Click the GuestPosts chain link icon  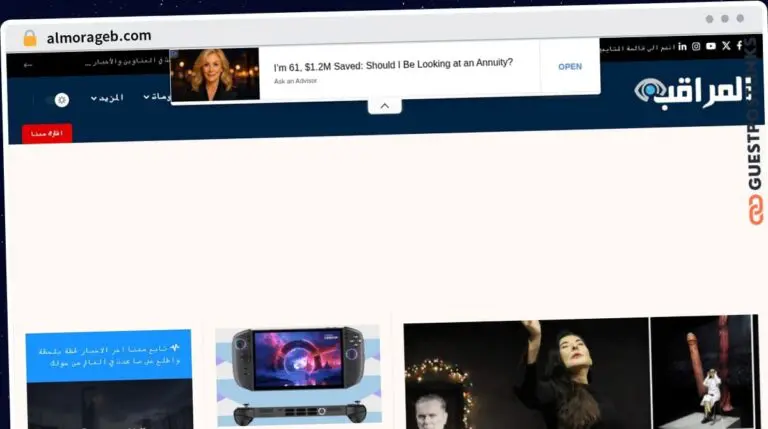[x=755, y=211]
